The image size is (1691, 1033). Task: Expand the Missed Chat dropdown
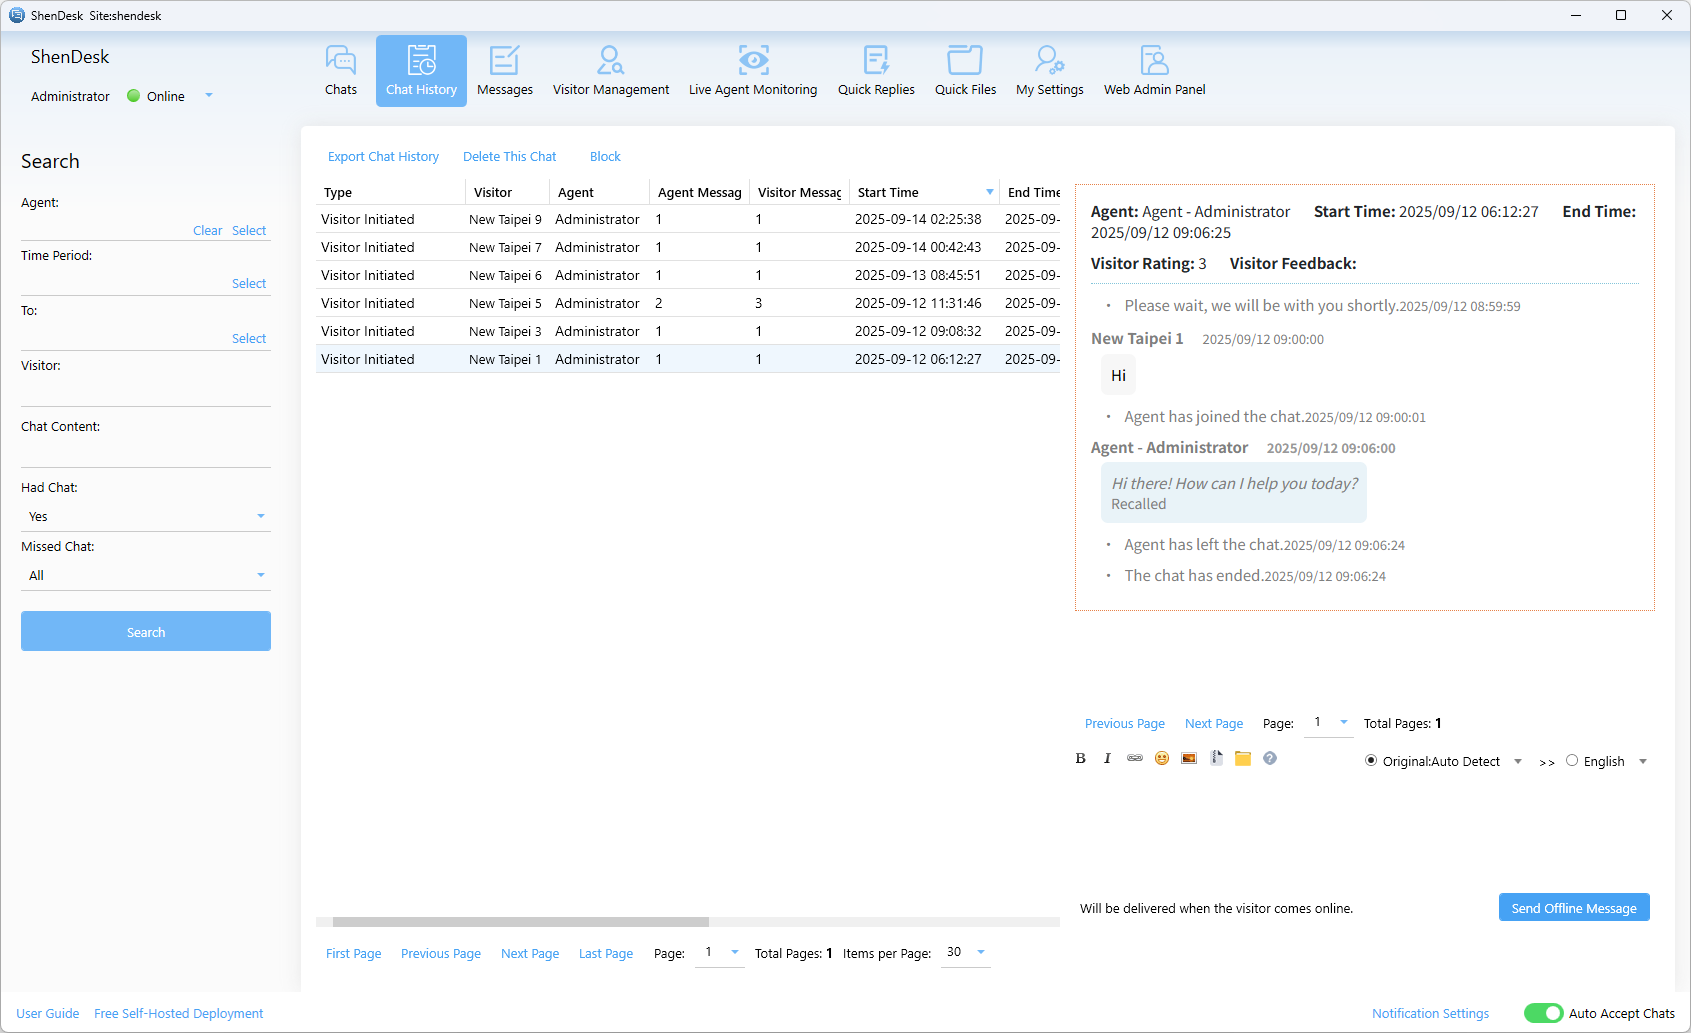pos(146,575)
